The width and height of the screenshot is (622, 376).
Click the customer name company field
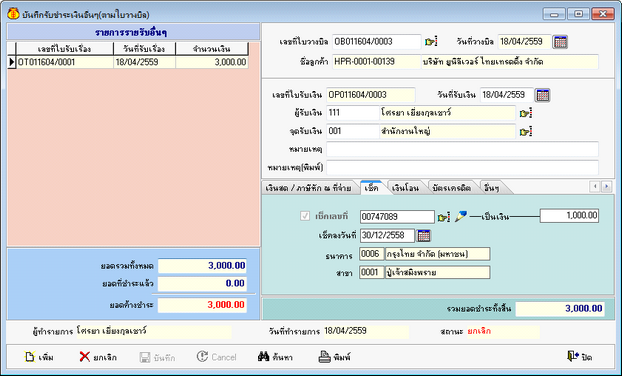pyautogui.click(x=510, y=62)
